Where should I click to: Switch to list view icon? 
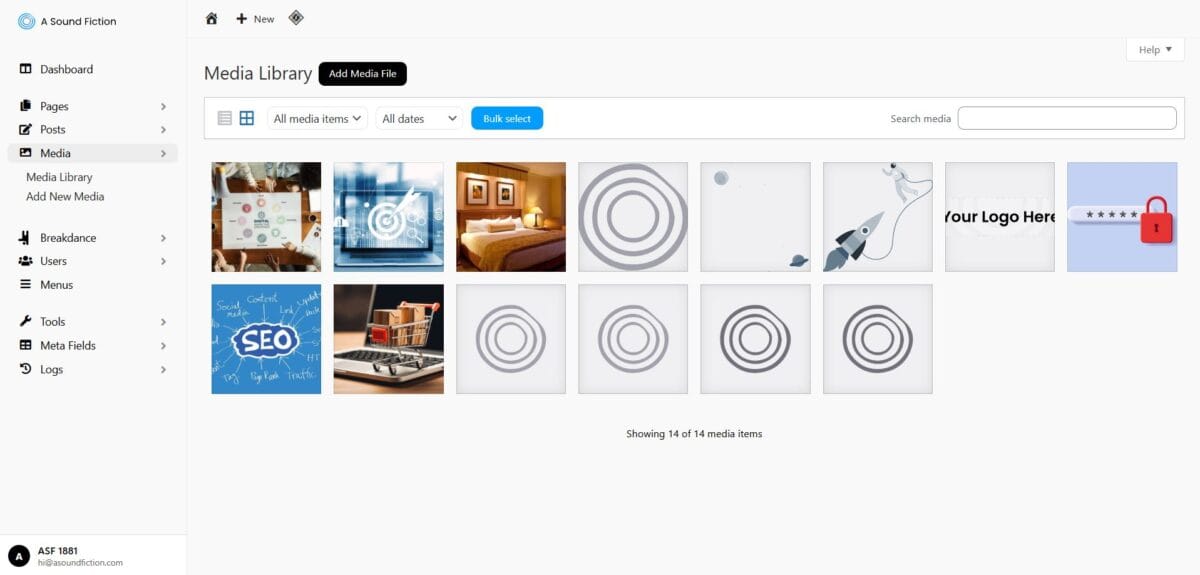click(x=224, y=118)
